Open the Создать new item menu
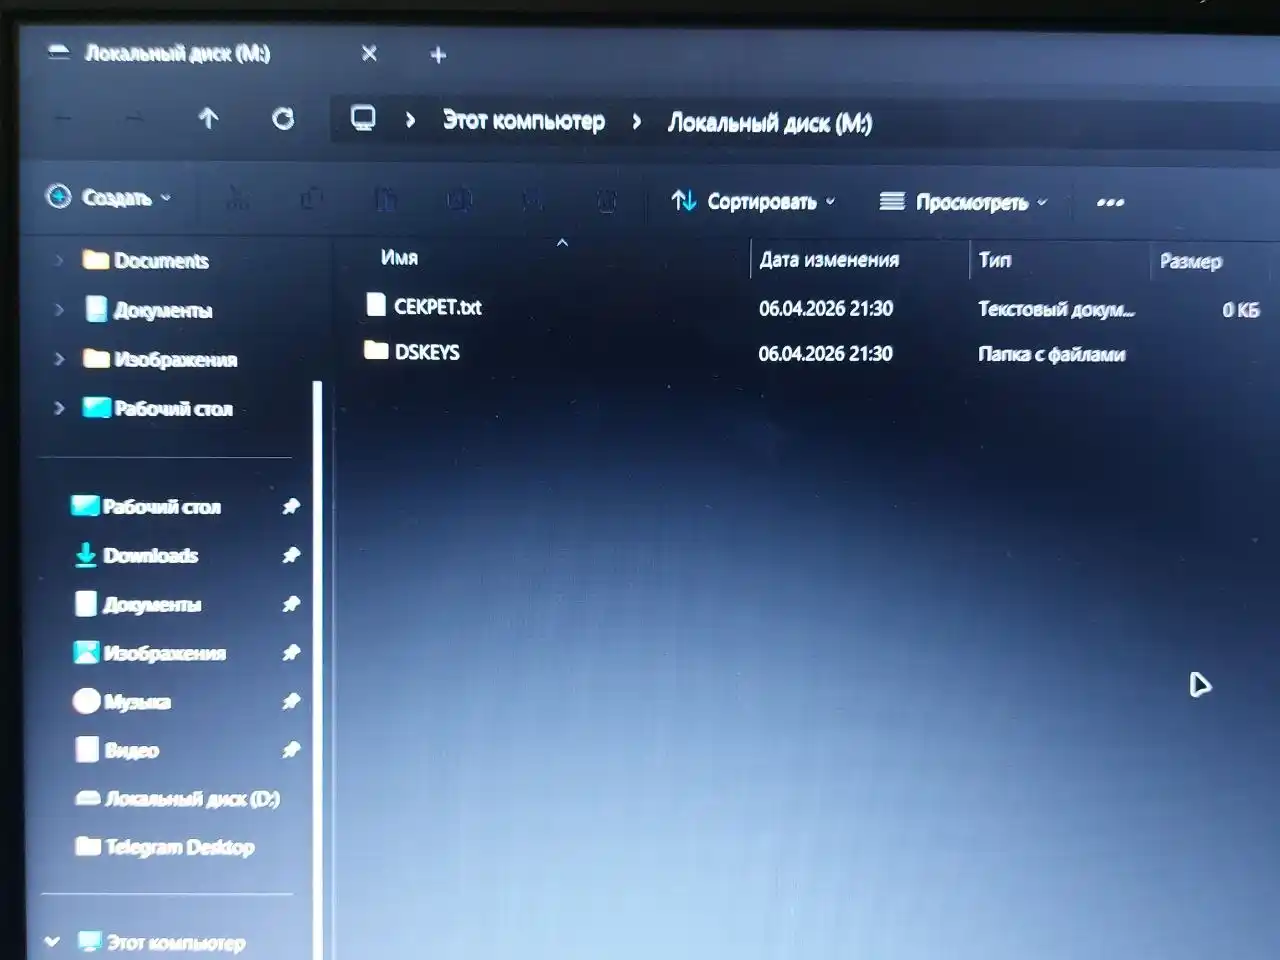The height and width of the screenshot is (960, 1280). pos(109,197)
